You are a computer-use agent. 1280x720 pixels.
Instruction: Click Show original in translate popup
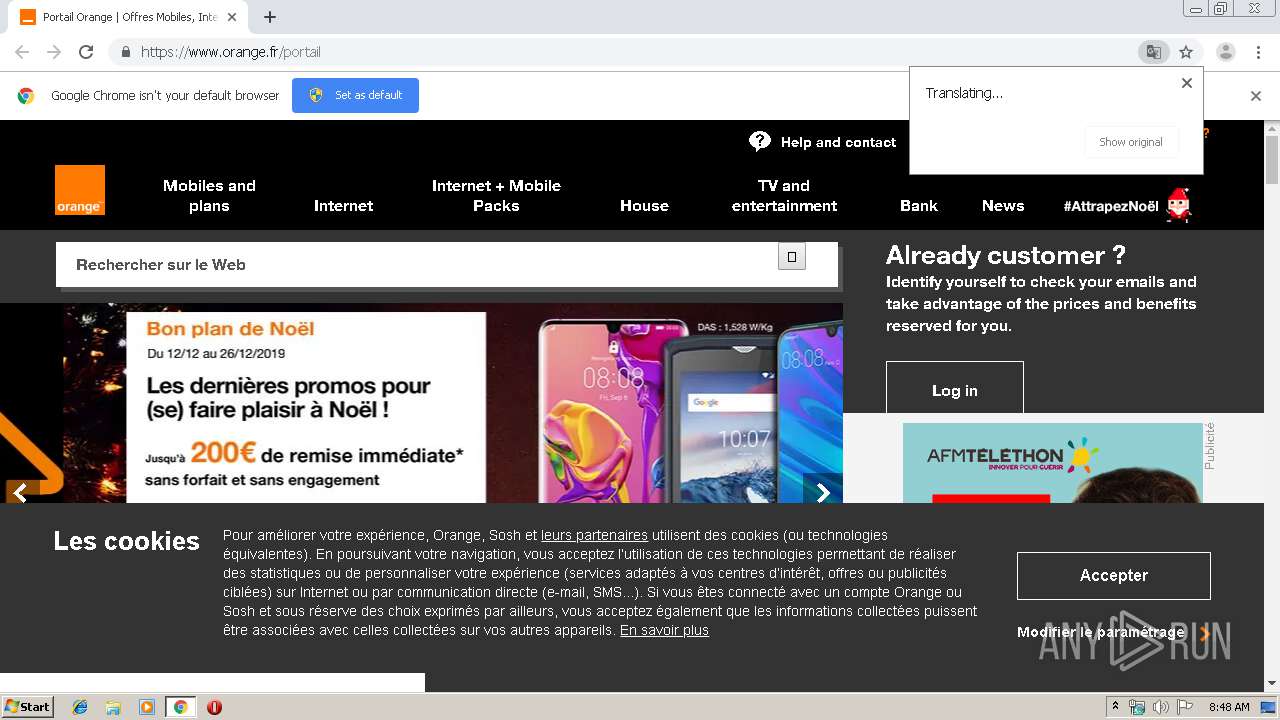click(1131, 142)
